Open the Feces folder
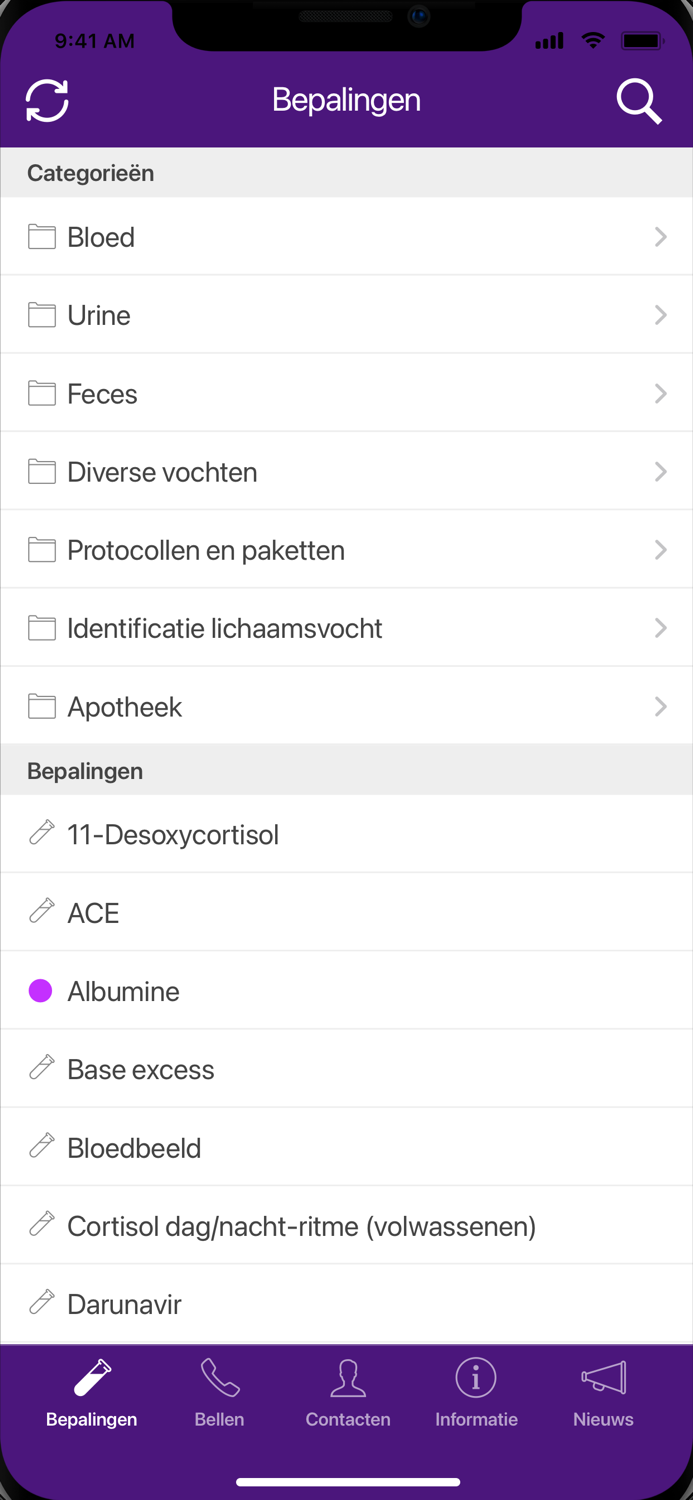Image resolution: width=693 pixels, height=1500 pixels. tap(347, 393)
